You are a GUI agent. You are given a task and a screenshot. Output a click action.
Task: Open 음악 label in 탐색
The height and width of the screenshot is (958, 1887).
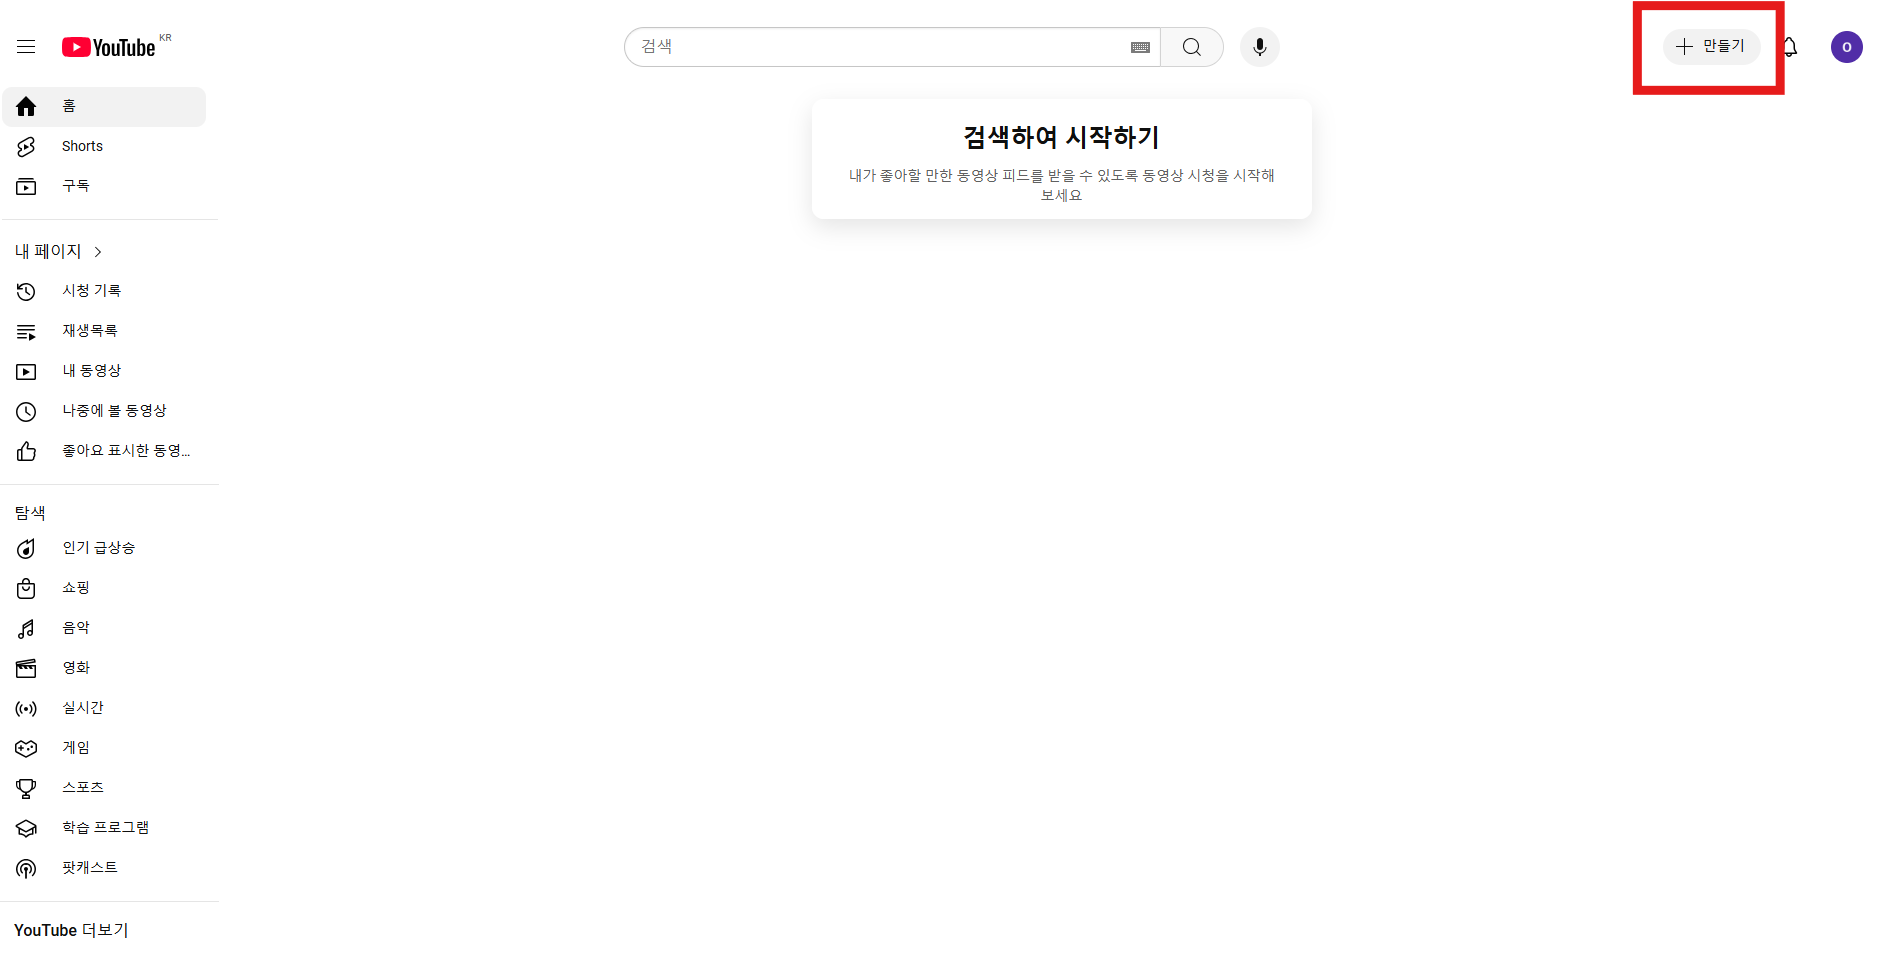[x=76, y=628]
